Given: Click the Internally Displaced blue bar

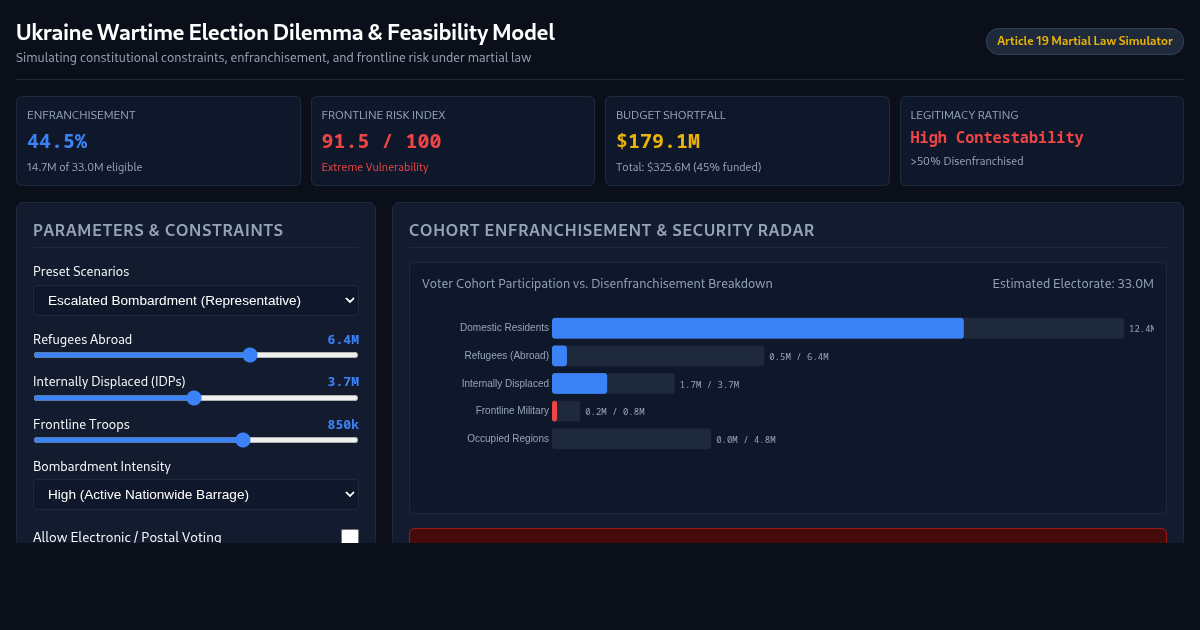Looking at the screenshot, I should (x=580, y=384).
